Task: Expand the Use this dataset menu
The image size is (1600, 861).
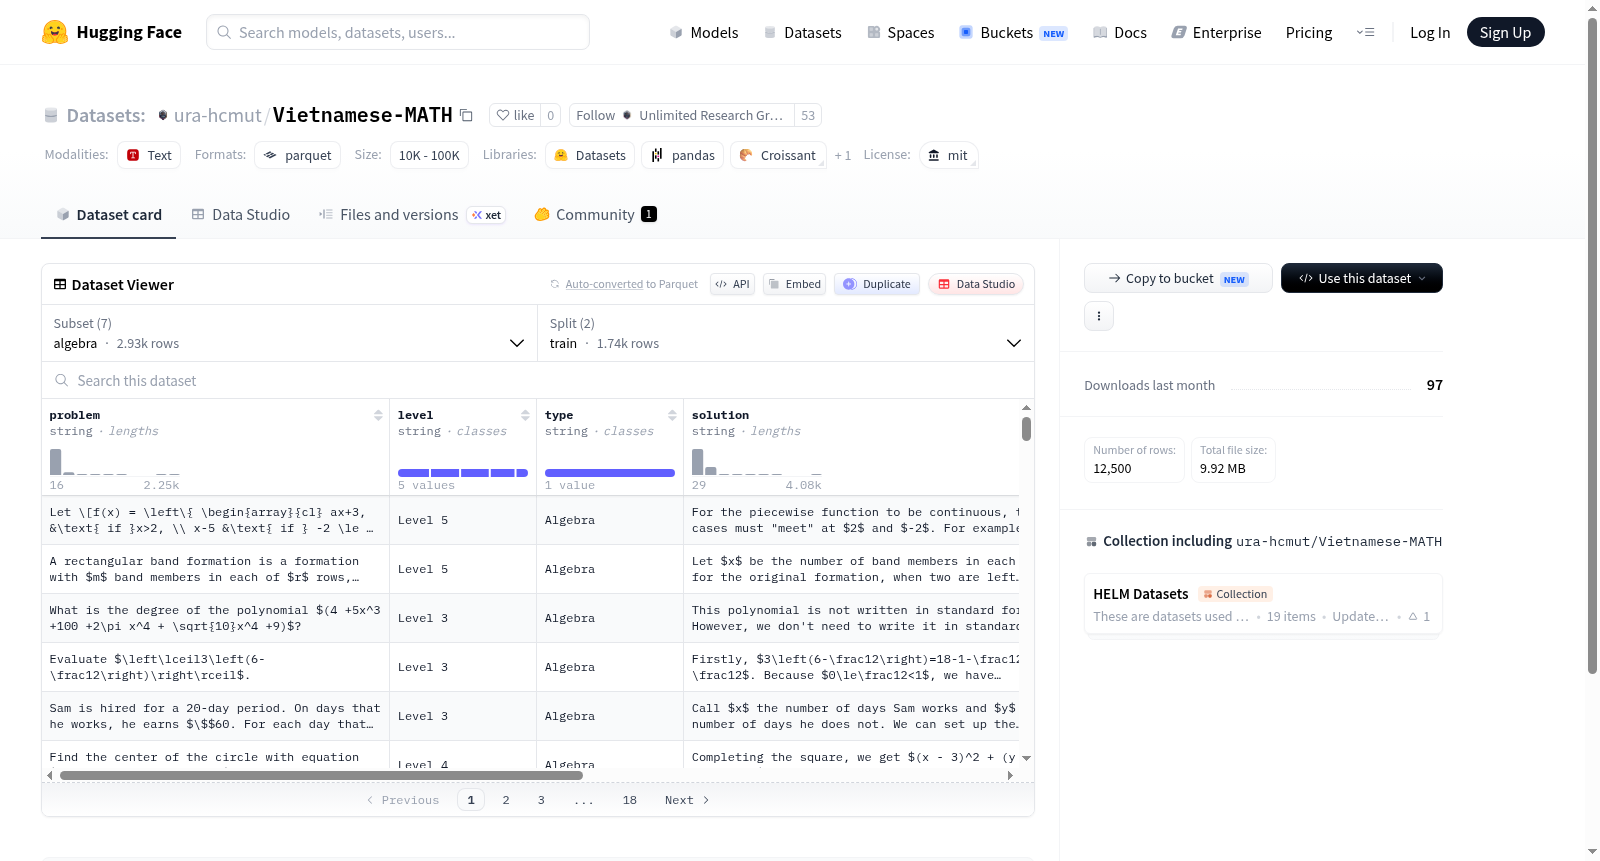Action: tap(1361, 278)
